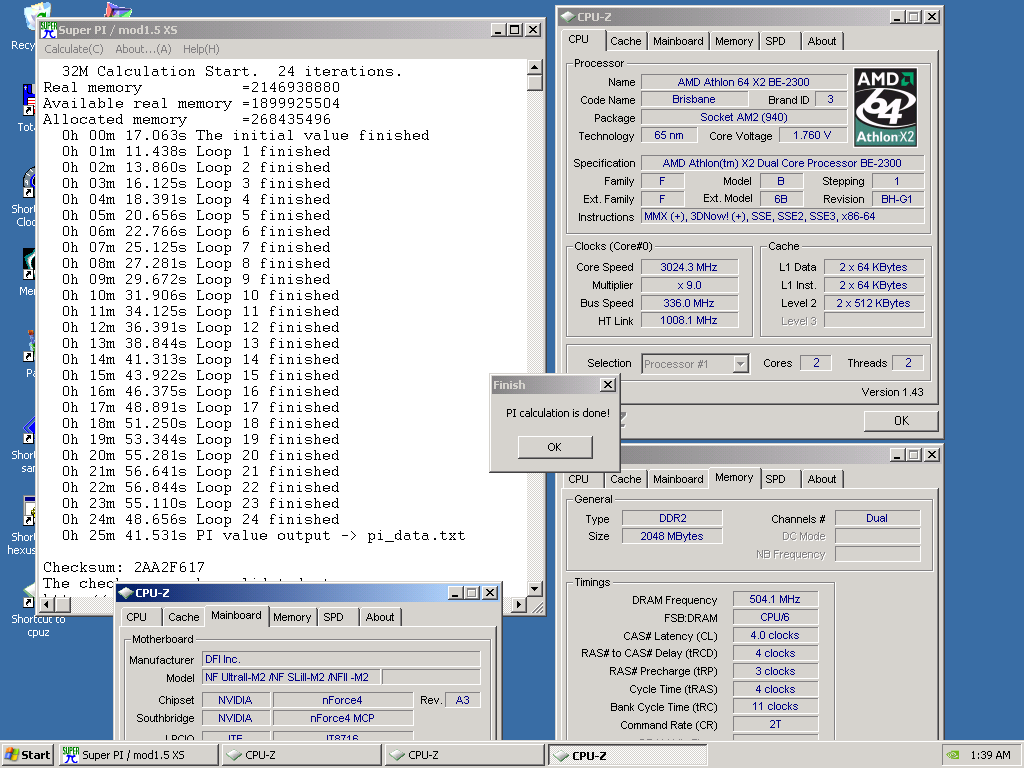Switch to Cache tab in top CPU-Z
This screenshot has height=768, width=1024.
pos(626,41)
